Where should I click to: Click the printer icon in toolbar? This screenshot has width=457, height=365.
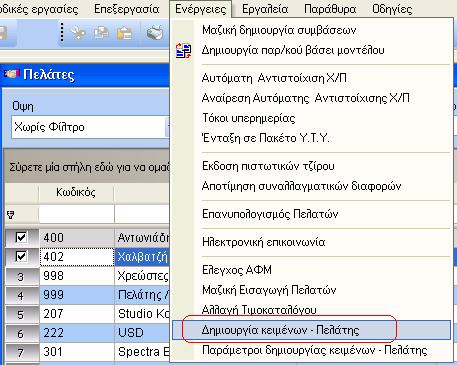click(155, 33)
